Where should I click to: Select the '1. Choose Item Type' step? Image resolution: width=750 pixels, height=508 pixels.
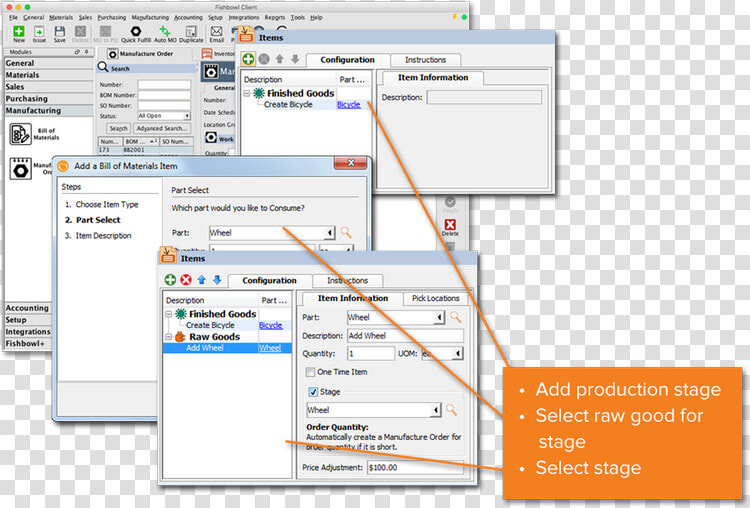[x=101, y=204]
